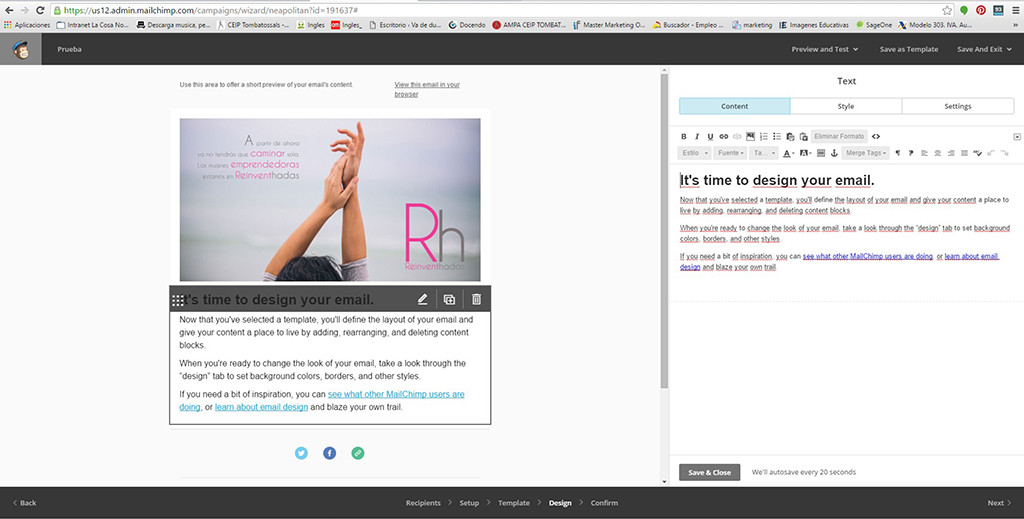Insert a hyperlink with the link icon
Screen dimensions: 1024x519
(x=724, y=136)
